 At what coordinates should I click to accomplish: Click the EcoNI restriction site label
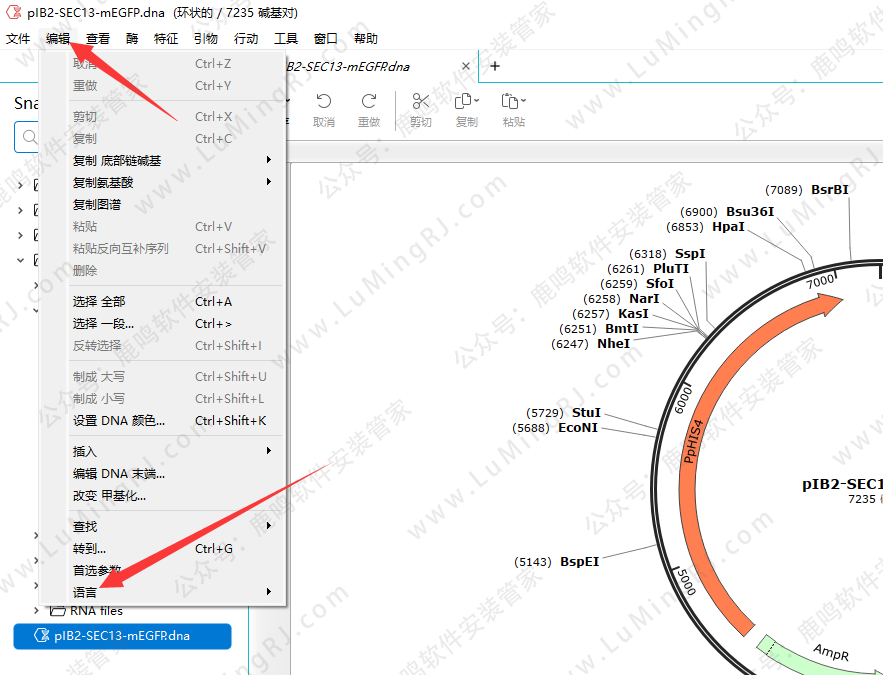[579, 428]
